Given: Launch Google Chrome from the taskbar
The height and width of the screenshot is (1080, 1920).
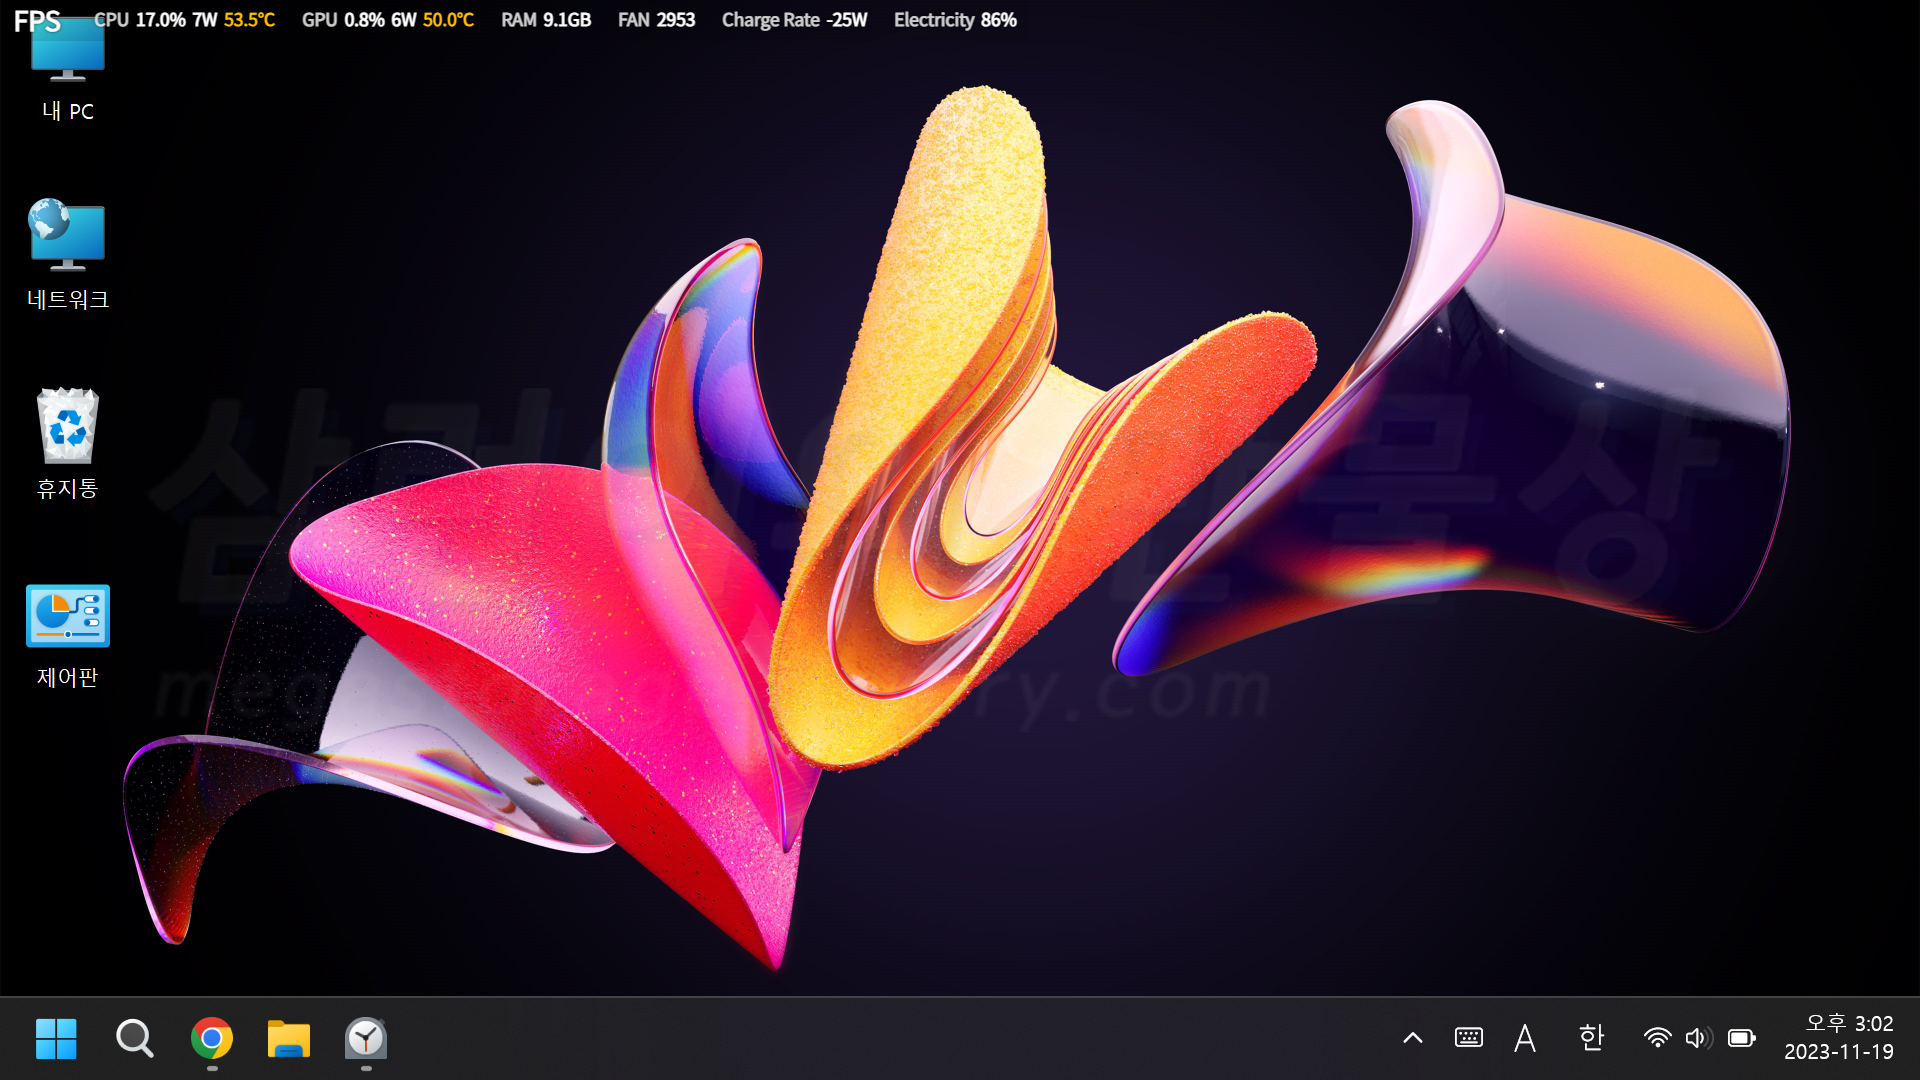Looking at the screenshot, I should point(212,1039).
